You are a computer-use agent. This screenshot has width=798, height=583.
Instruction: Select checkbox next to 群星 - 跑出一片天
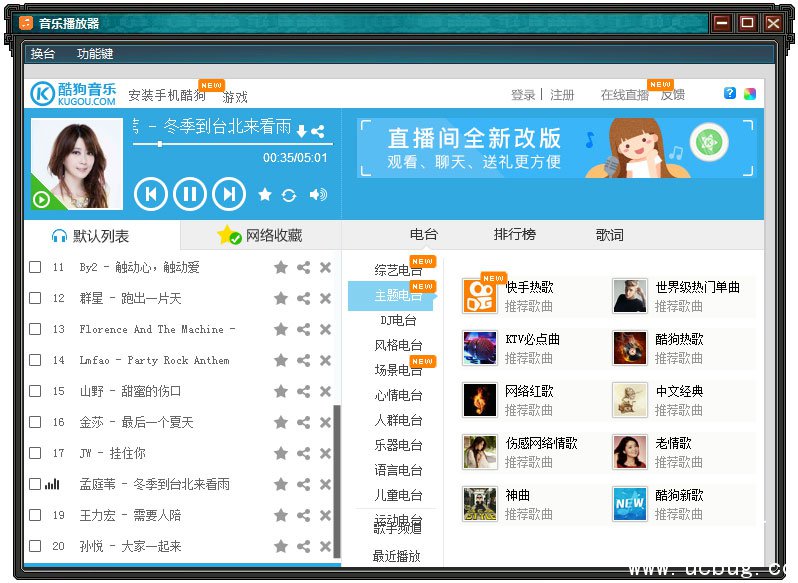click(x=35, y=298)
